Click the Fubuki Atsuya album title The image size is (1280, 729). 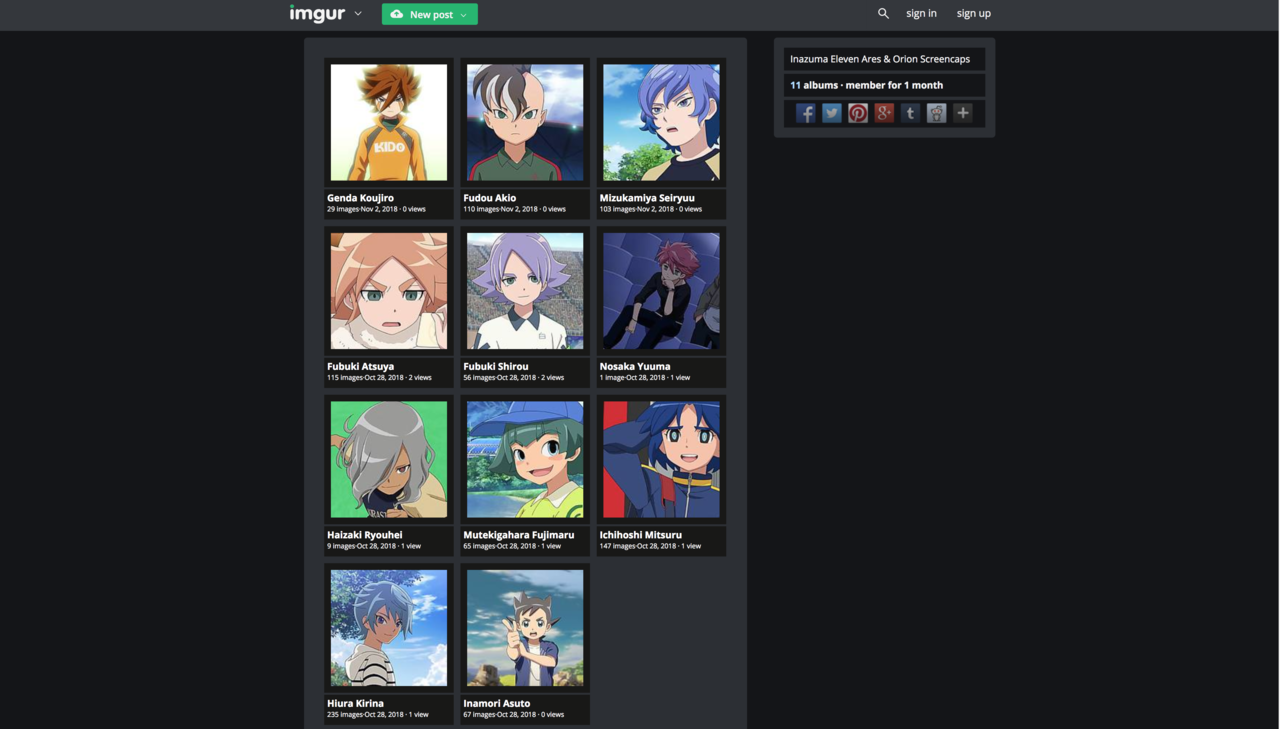click(x=360, y=366)
